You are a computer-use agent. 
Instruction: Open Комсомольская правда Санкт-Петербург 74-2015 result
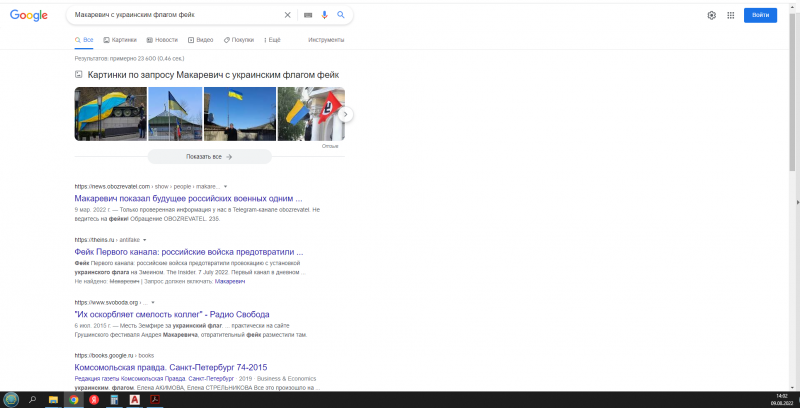tap(171, 368)
